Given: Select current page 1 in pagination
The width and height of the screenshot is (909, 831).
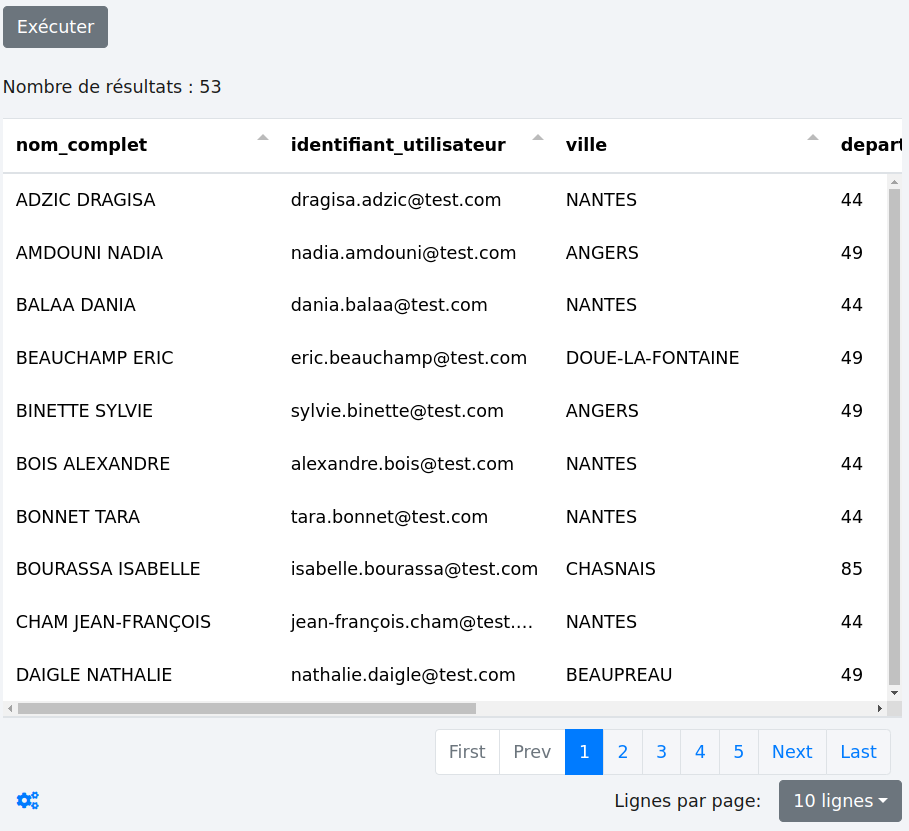Looking at the screenshot, I should pos(584,752).
